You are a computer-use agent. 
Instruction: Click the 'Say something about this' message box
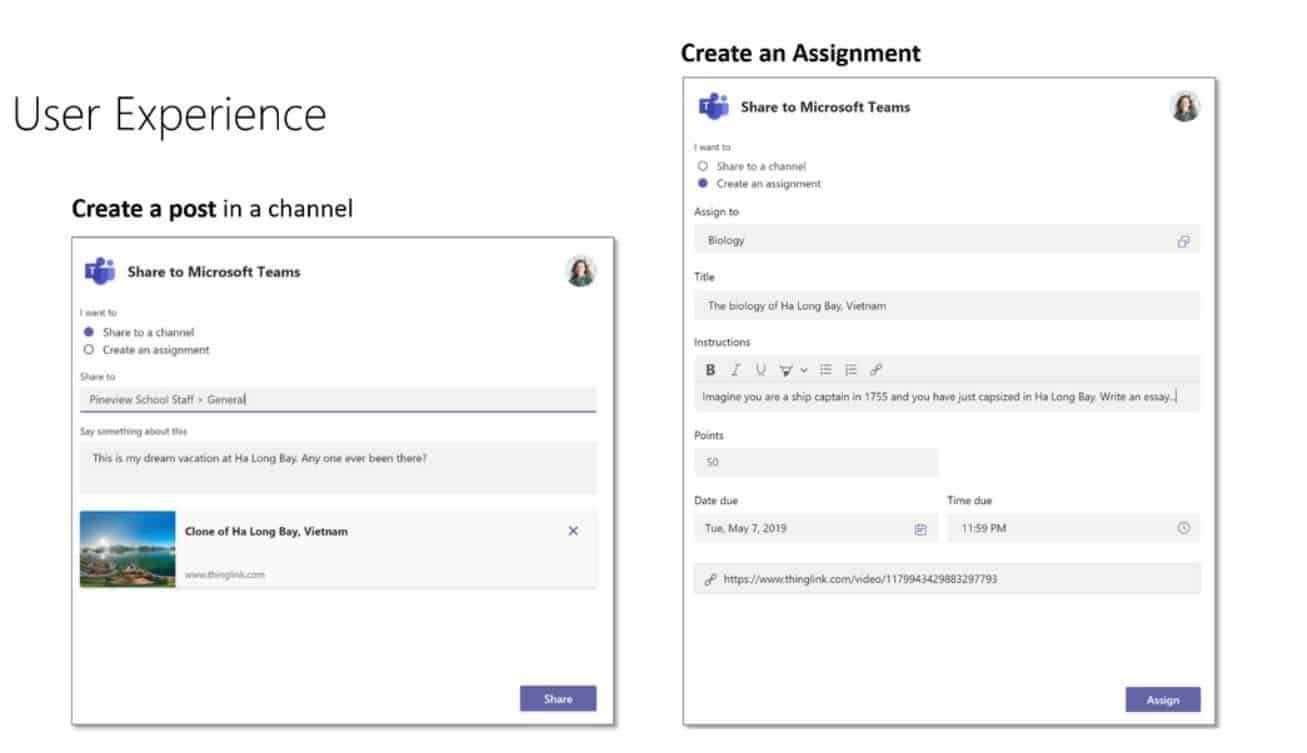[x=338, y=467]
